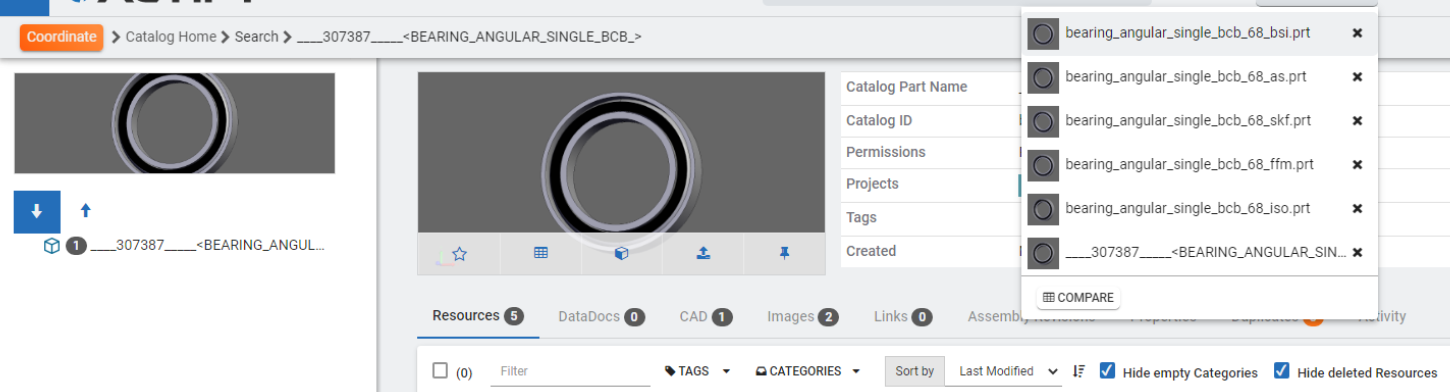This screenshot has width=1450, height=392.
Task: Click thumbnail icon of bcb_68_iso.prt entry
Action: tap(1043, 209)
